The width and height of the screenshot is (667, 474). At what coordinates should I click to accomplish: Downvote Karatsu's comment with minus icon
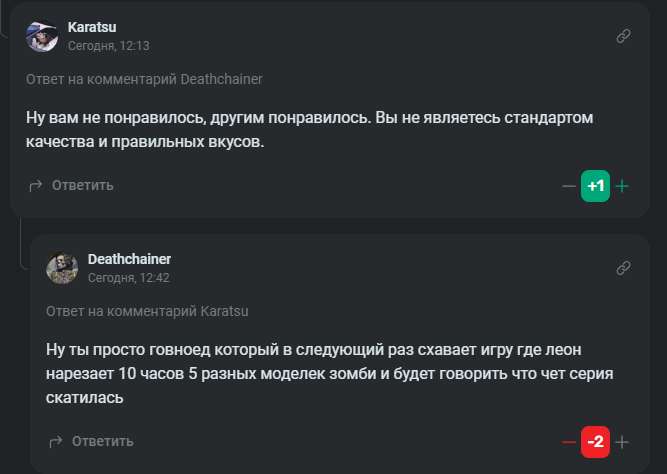pos(569,186)
